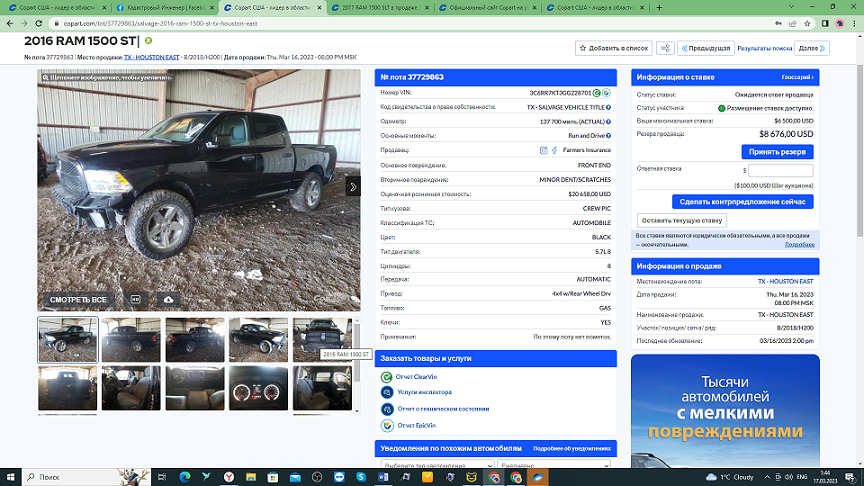
Task: Click ClearVin report icon in services list
Action: click(387, 377)
